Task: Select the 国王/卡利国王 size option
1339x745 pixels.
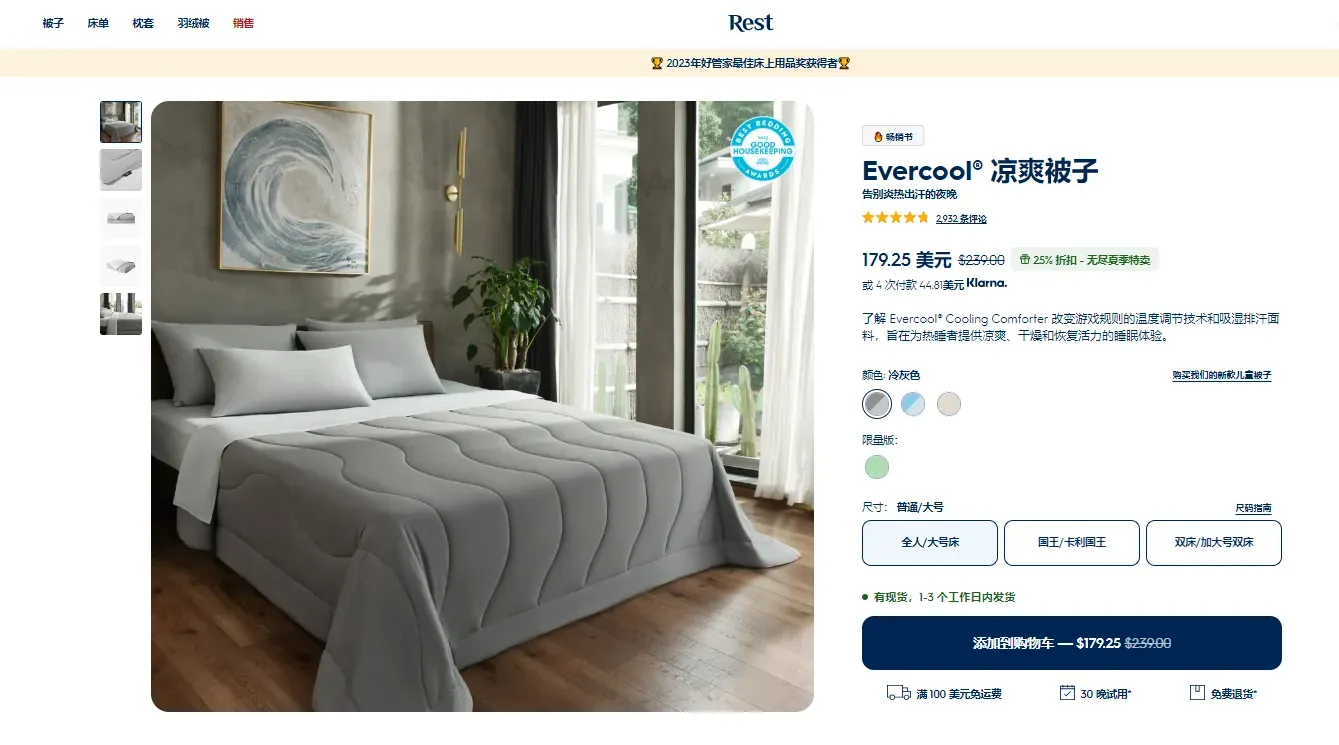Action: click(x=1072, y=542)
